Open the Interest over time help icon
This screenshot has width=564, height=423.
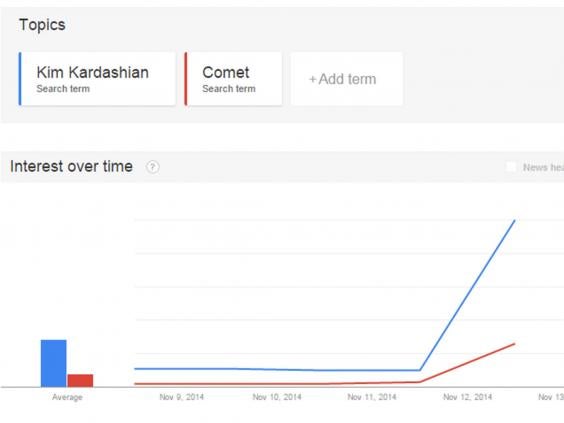(153, 167)
